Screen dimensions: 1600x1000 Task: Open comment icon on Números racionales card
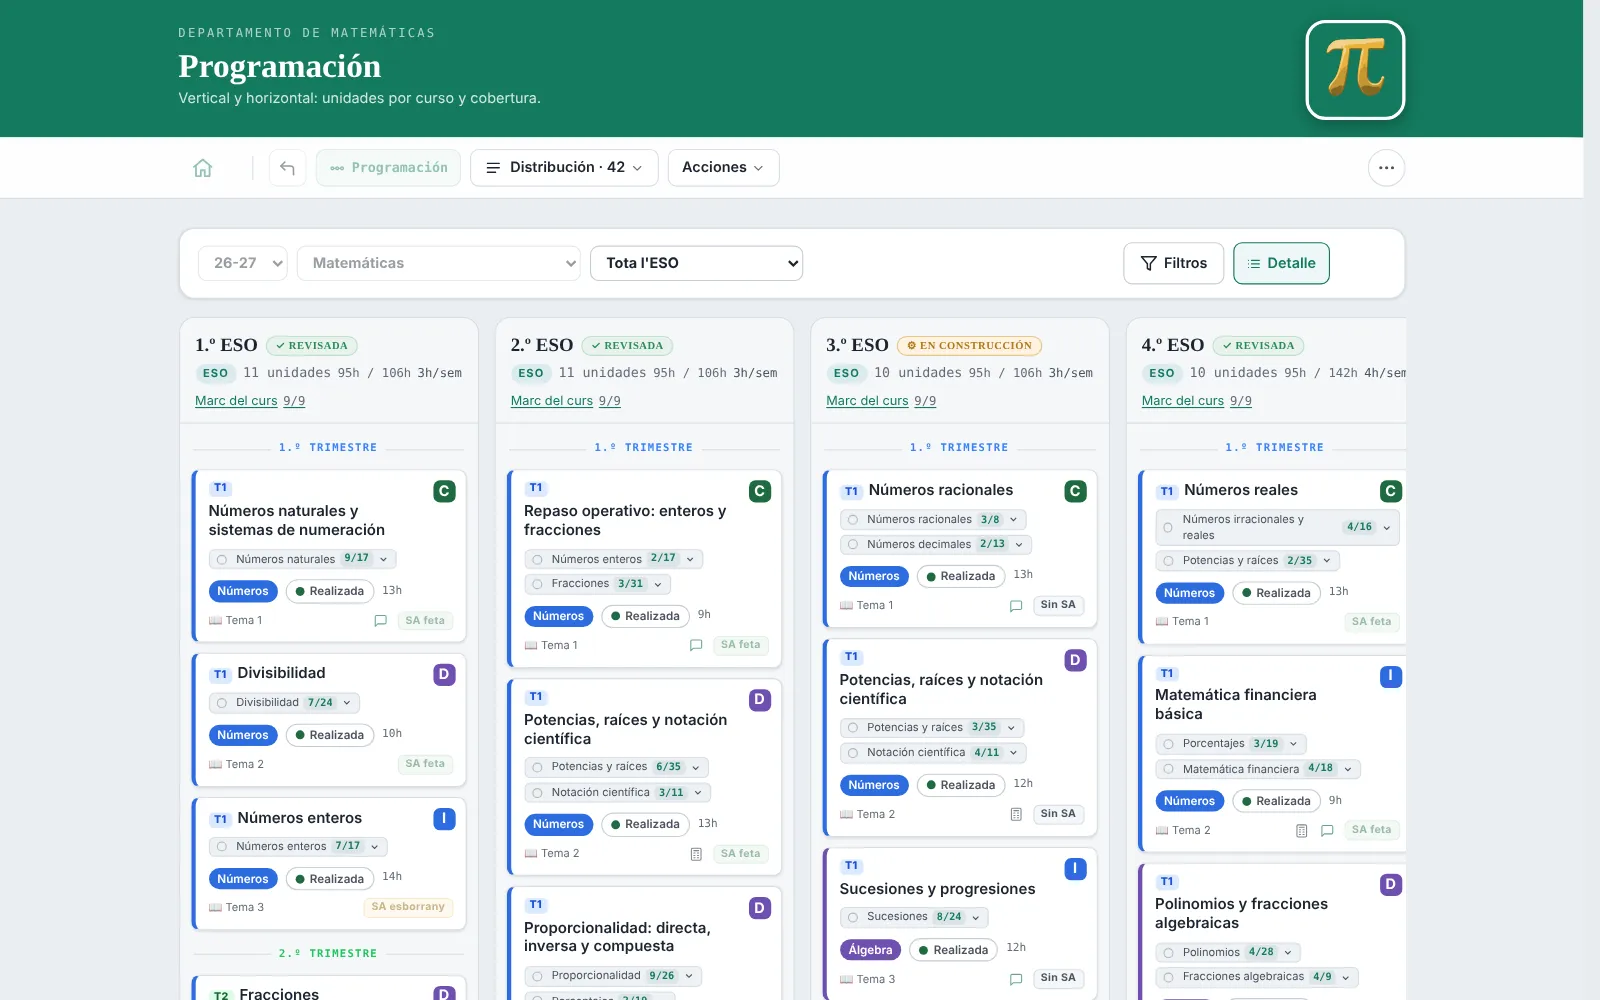pyautogui.click(x=1016, y=605)
